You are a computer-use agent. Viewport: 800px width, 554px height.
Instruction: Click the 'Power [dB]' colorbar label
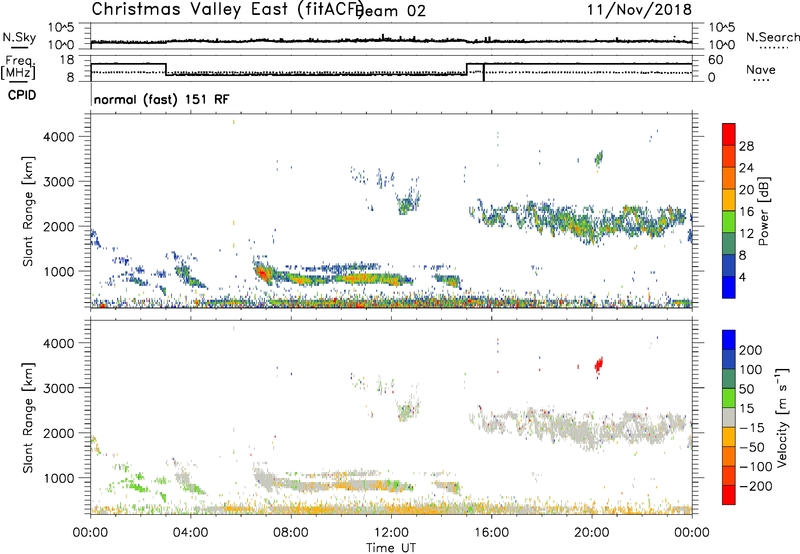(x=763, y=211)
